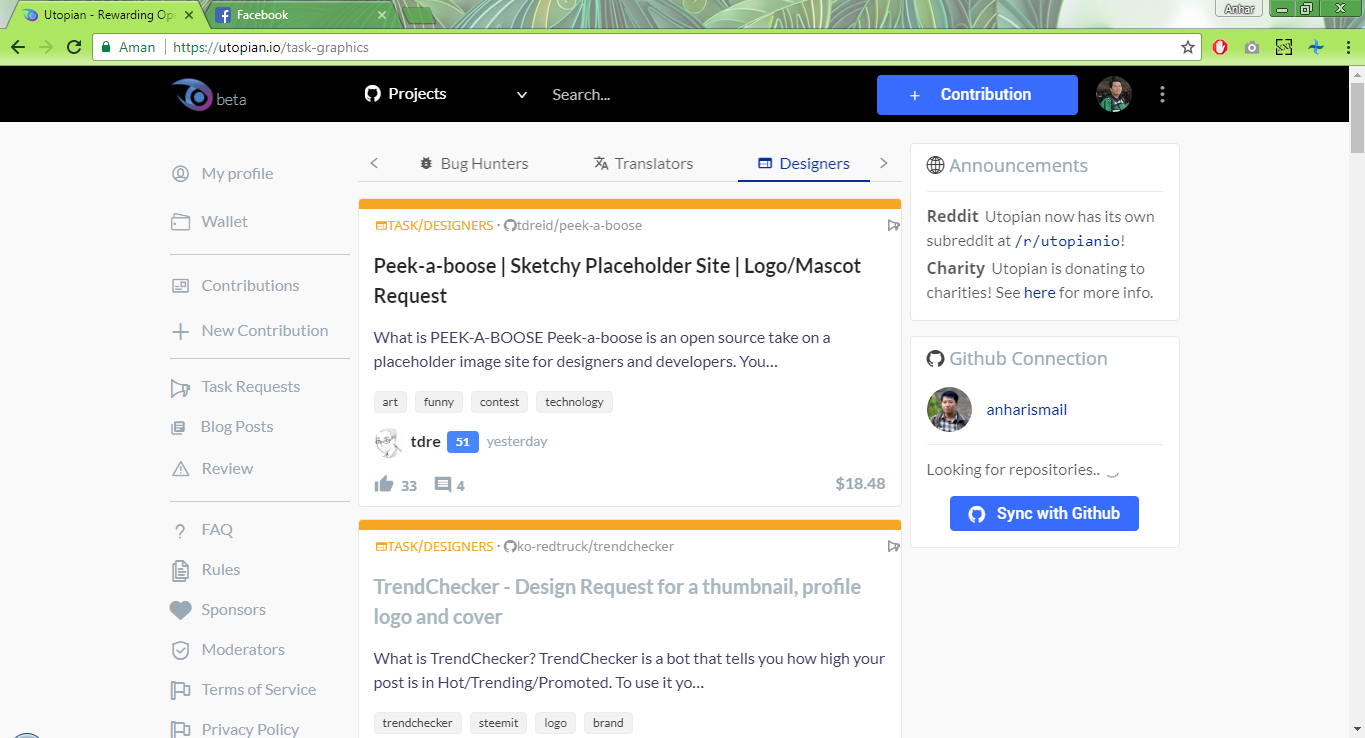
Task: Open the tdre author name link
Action: pos(425,442)
